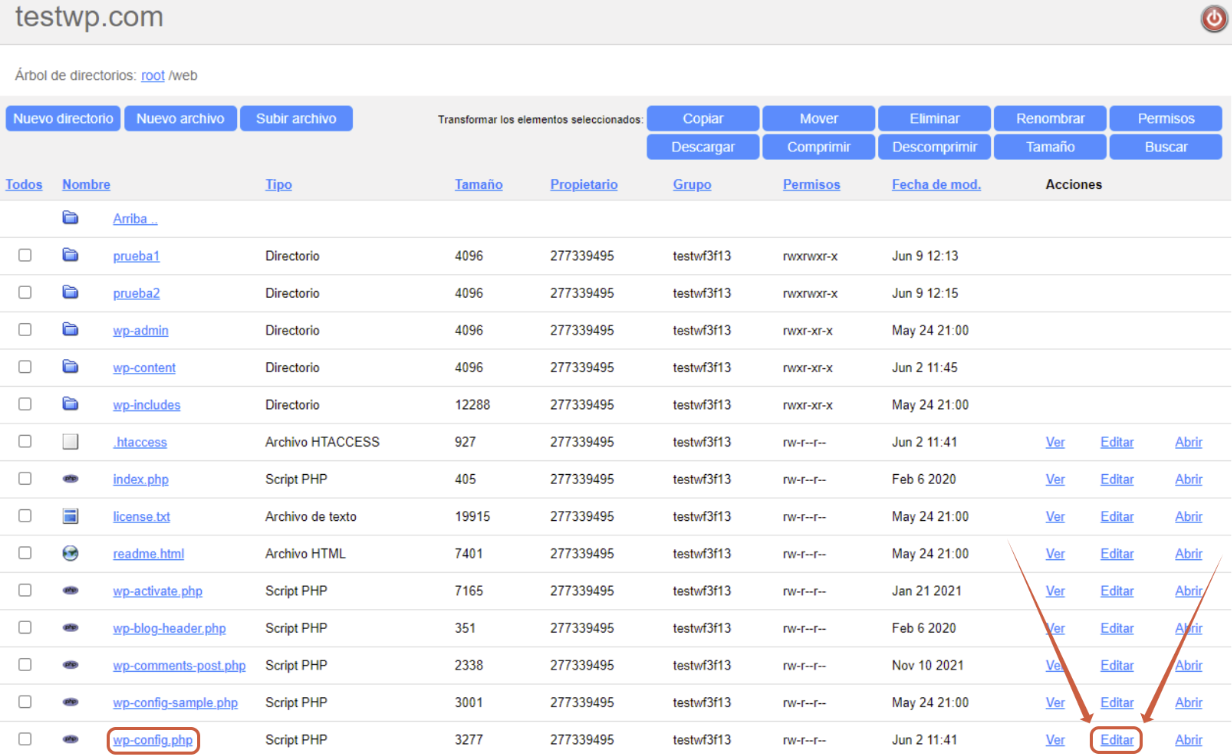Image resolution: width=1232 pixels, height=756 pixels.
Task: Toggle the wp-includes checkbox
Action: (25, 404)
